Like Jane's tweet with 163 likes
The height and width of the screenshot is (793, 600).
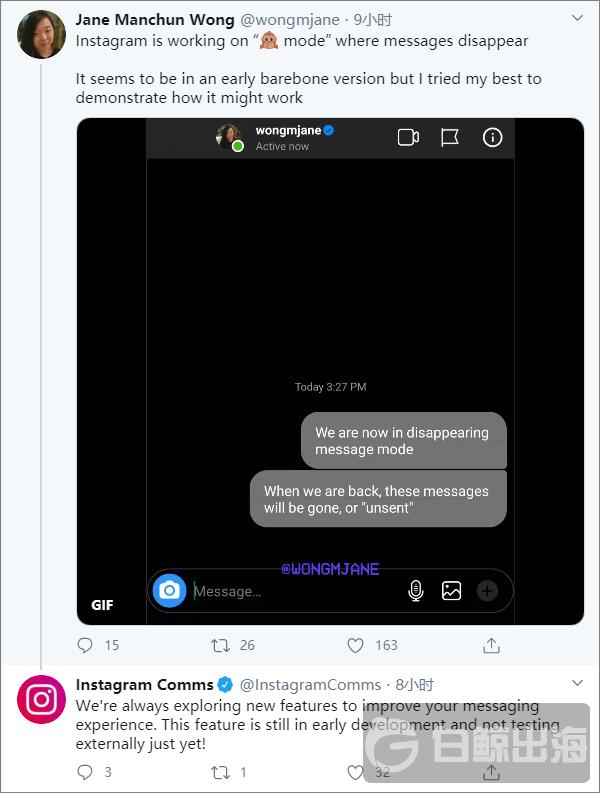[355, 645]
